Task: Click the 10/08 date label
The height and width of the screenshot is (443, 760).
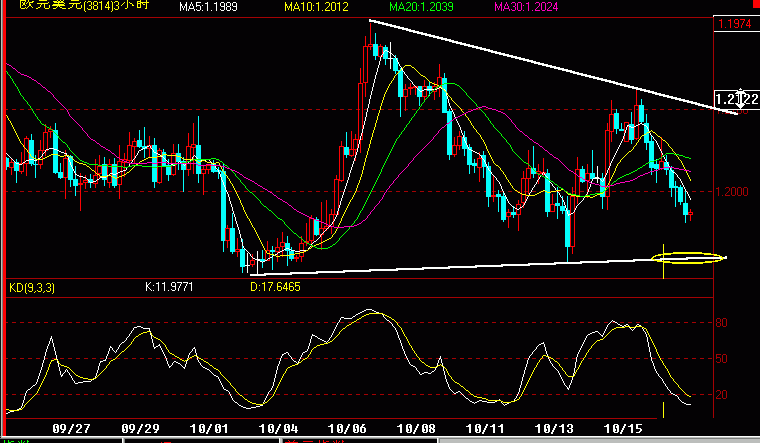Action: coord(416,429)
